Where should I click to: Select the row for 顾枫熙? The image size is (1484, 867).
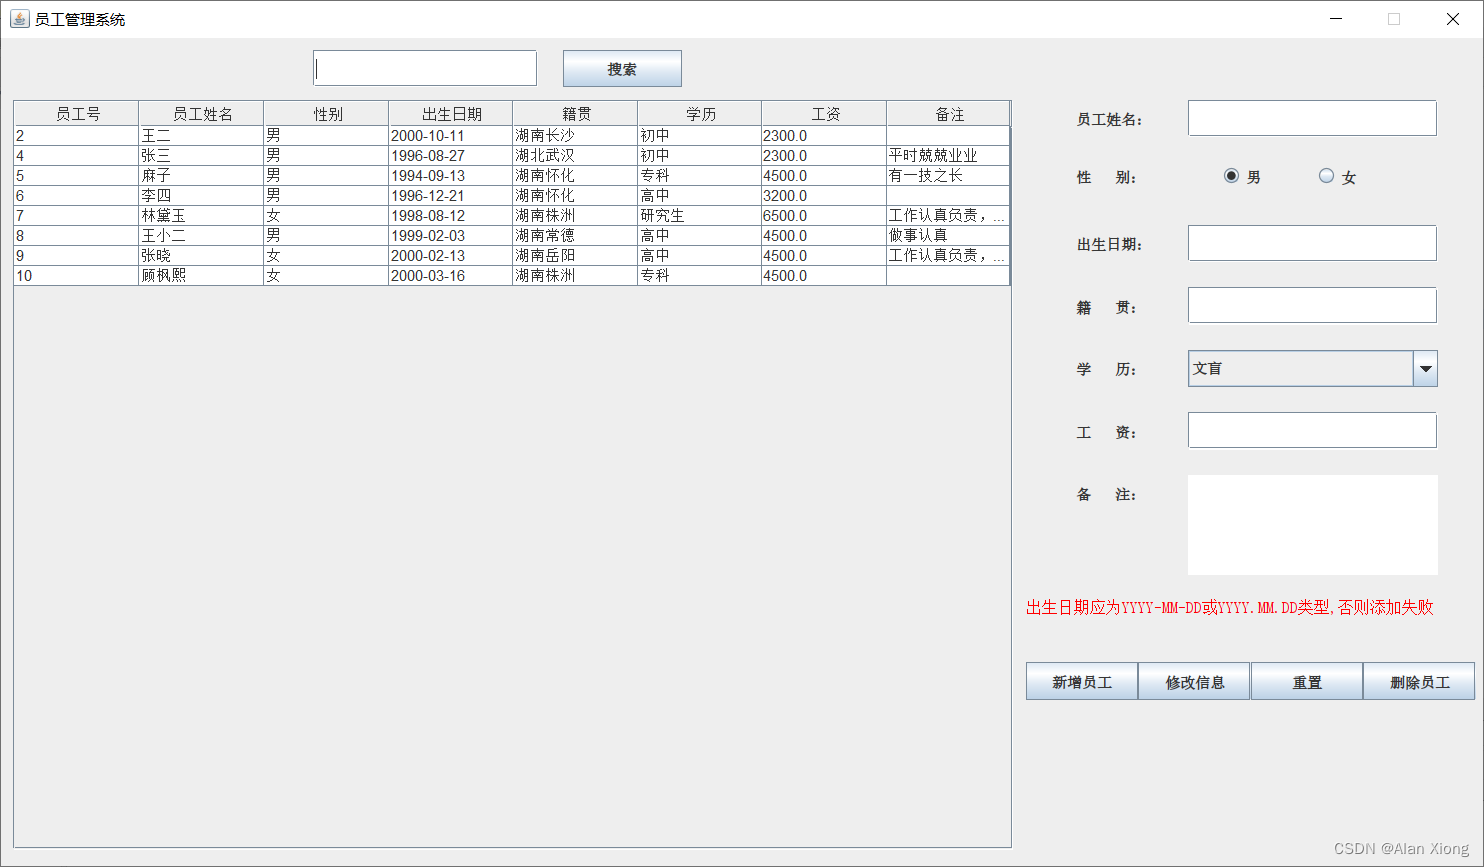click(512, 275)
